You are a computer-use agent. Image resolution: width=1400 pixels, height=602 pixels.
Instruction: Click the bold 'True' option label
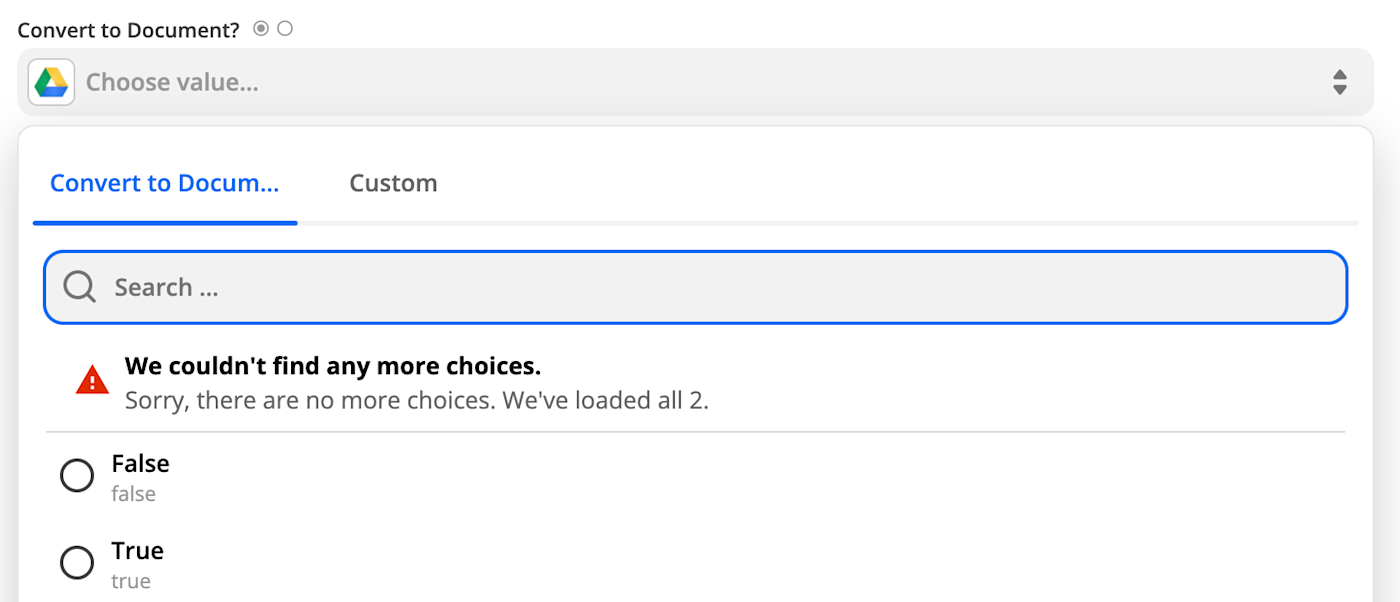(x=138, y=551)
